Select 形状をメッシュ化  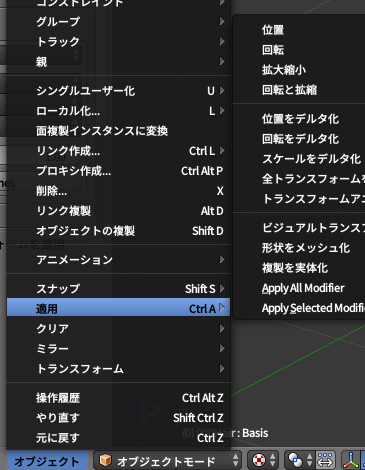click(x=299, y=248)
